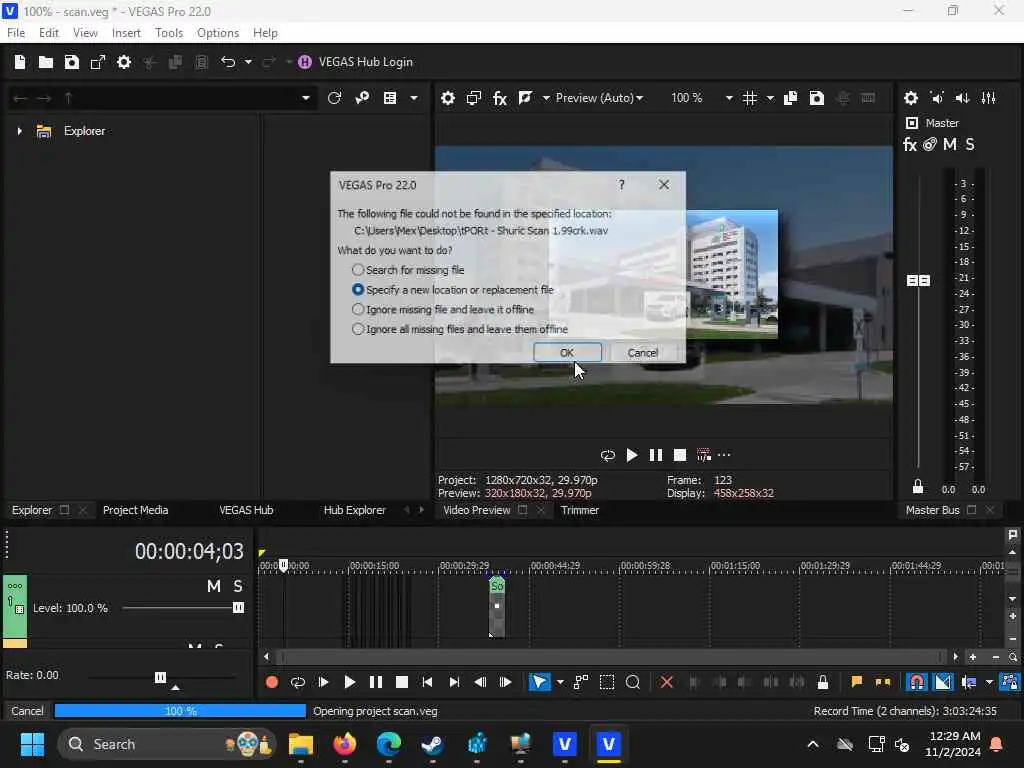Open Preview (Auto) quality dropdown

(x=599, y=98)
